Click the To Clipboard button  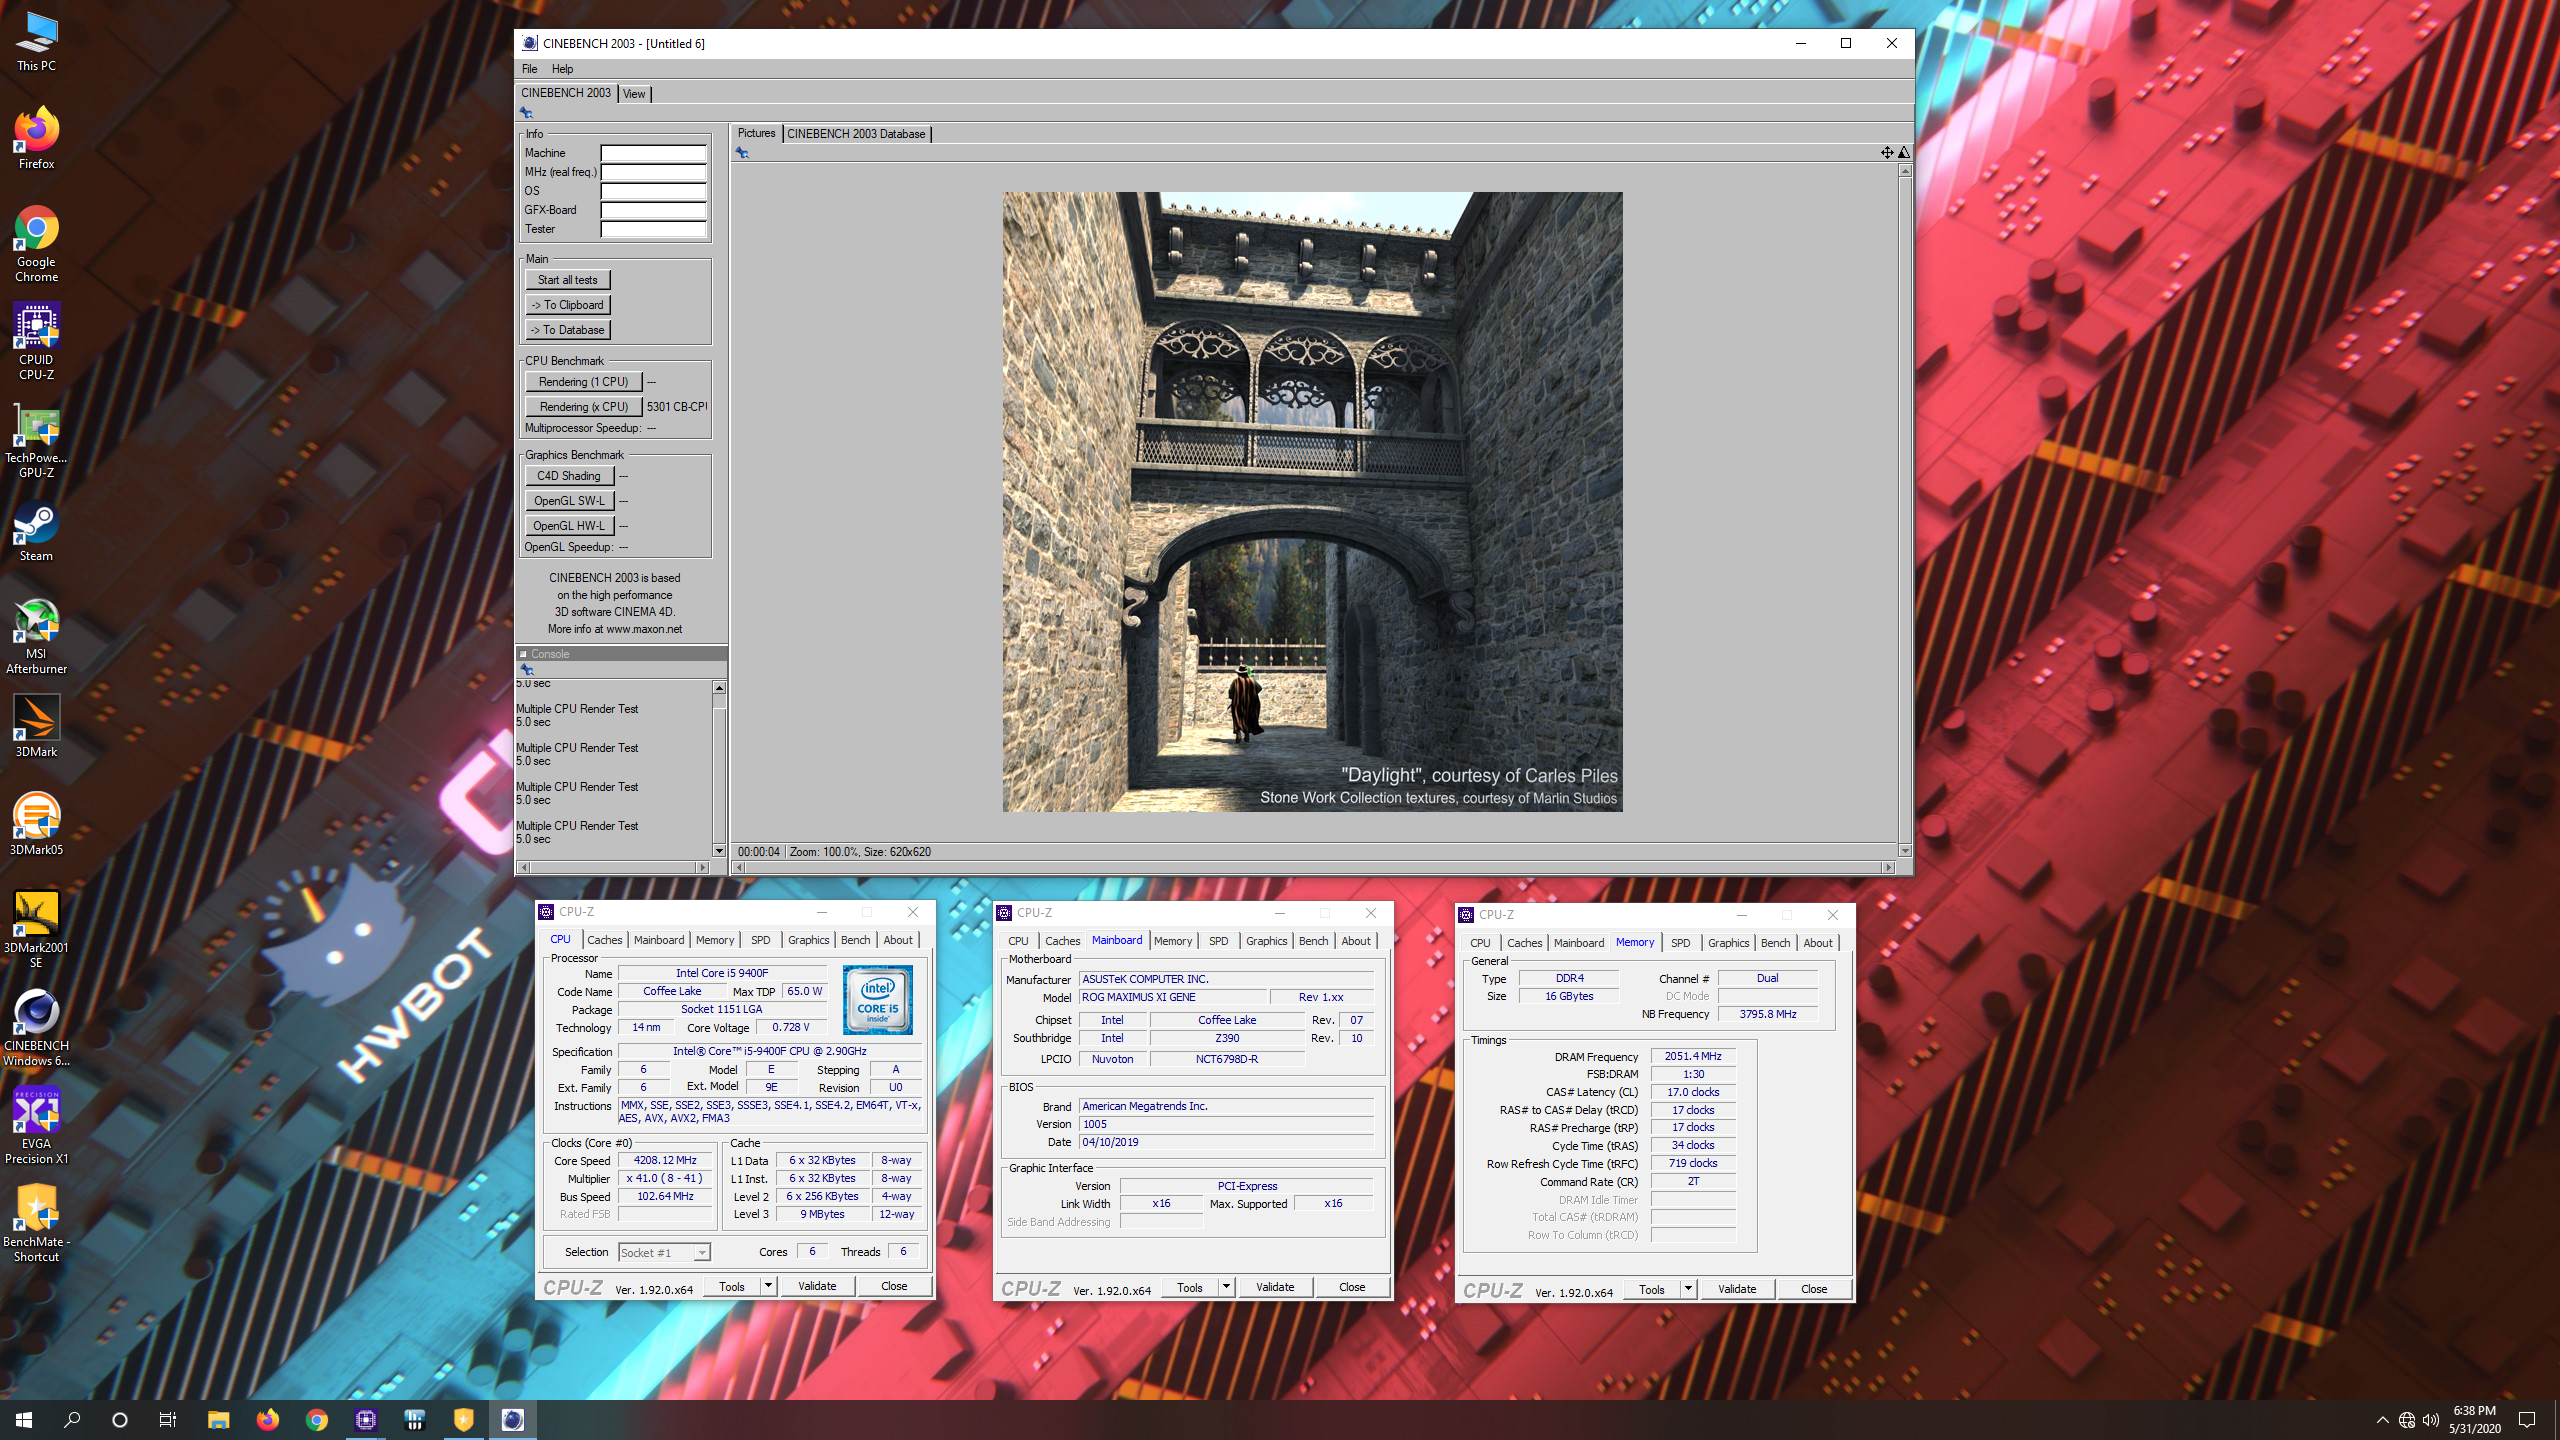(x=567, y=305)
